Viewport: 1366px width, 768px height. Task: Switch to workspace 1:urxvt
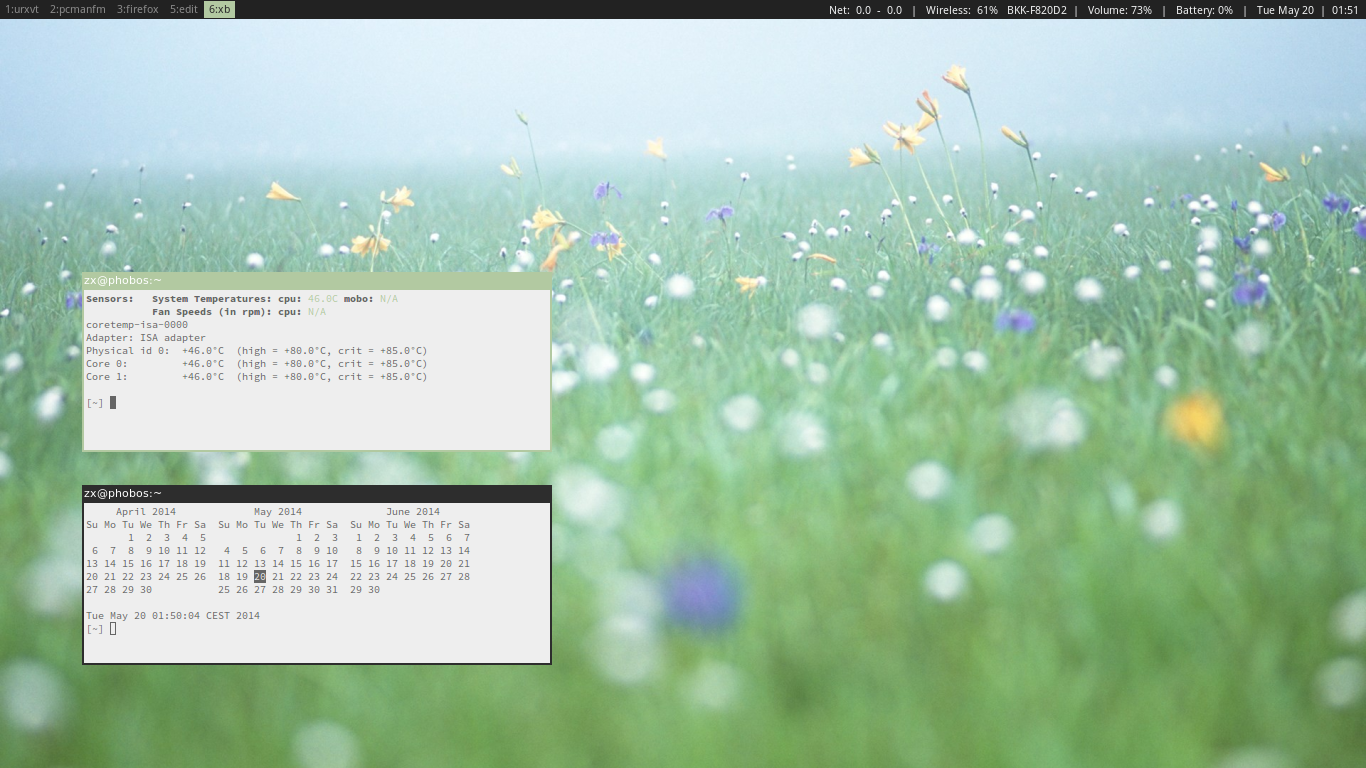point(22,9)
